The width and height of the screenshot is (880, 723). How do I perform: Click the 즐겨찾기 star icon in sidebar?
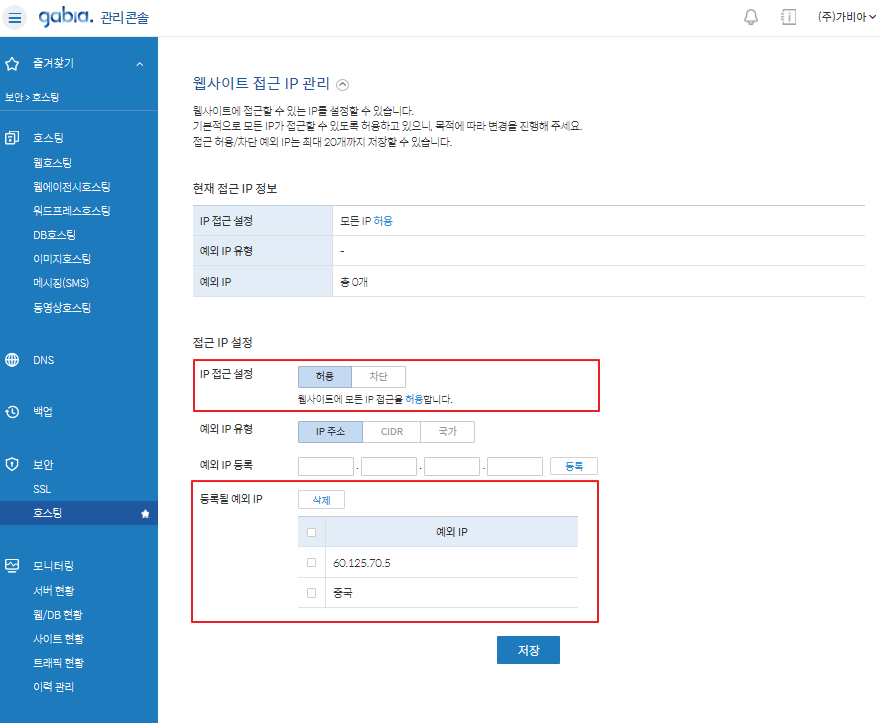coord(13,64)
